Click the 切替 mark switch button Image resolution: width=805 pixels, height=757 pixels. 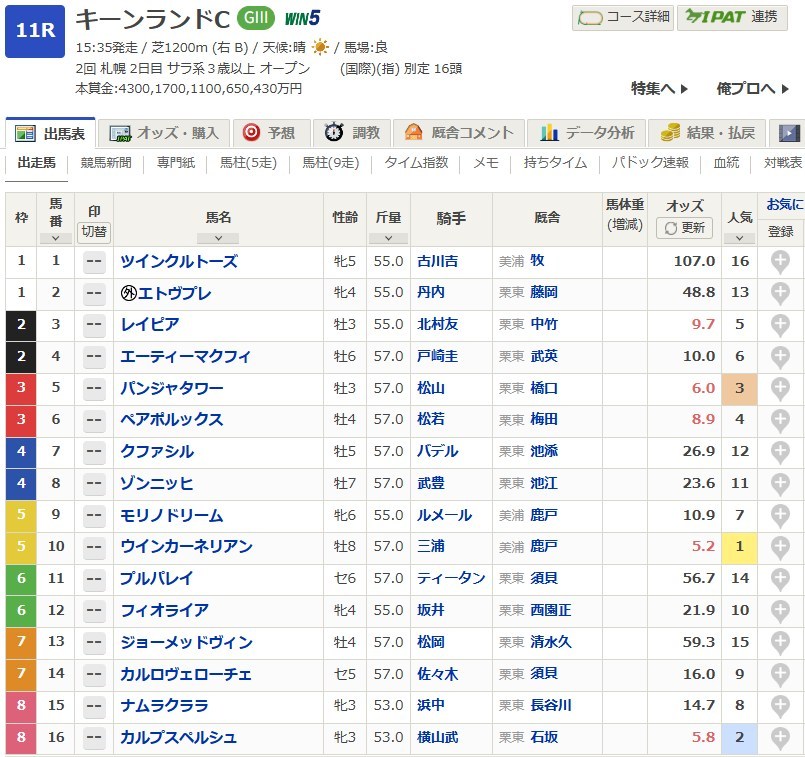(x=94, y=231)
